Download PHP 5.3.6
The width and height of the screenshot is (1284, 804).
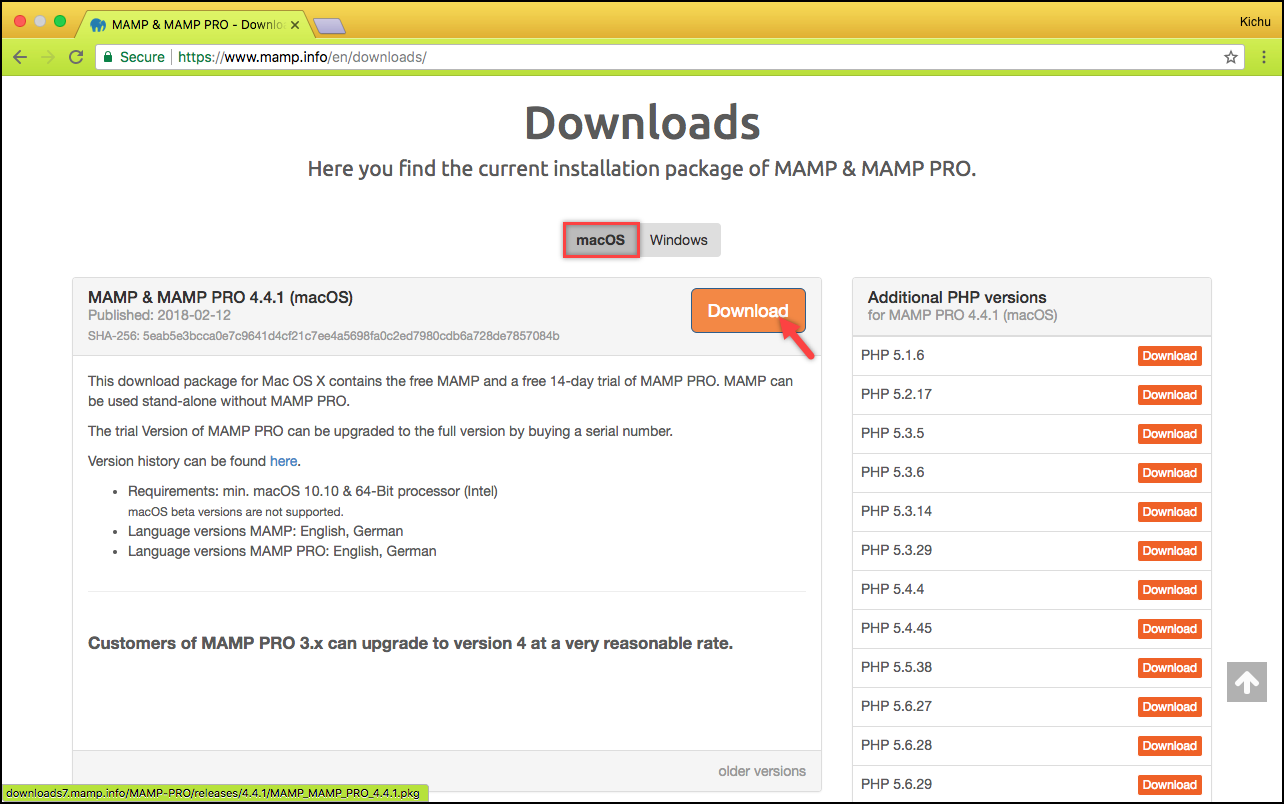coord(1169,473)
